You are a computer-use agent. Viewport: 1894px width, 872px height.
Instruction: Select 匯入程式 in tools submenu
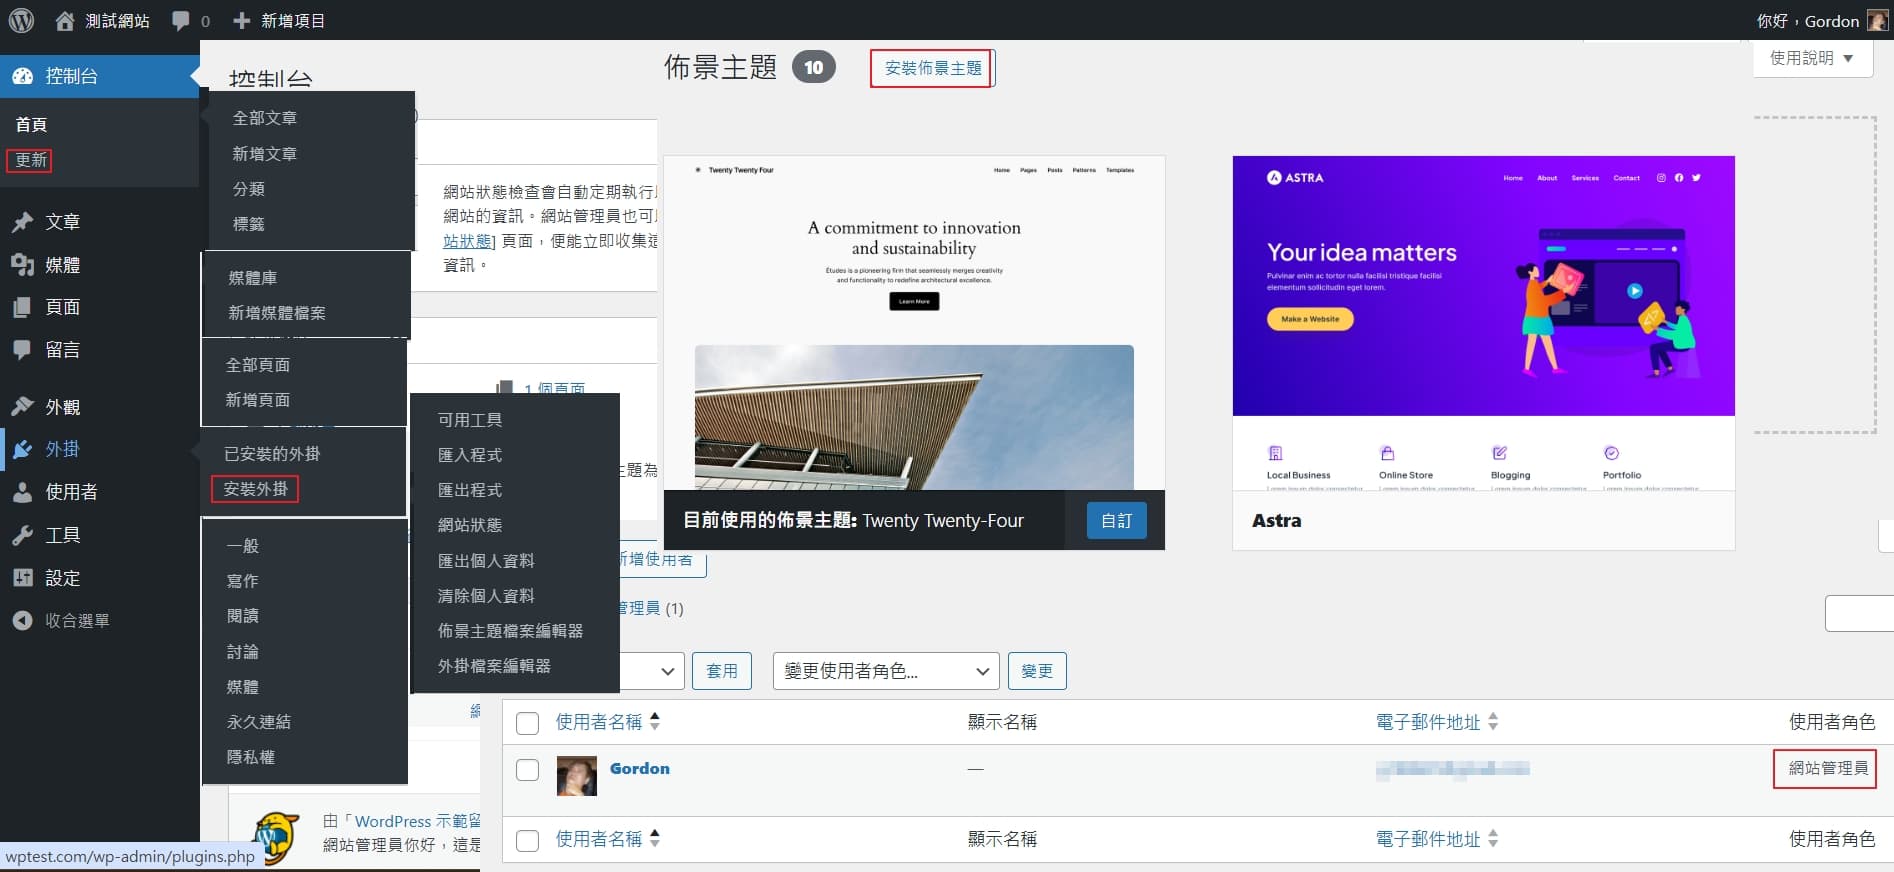tap(470, 455)
